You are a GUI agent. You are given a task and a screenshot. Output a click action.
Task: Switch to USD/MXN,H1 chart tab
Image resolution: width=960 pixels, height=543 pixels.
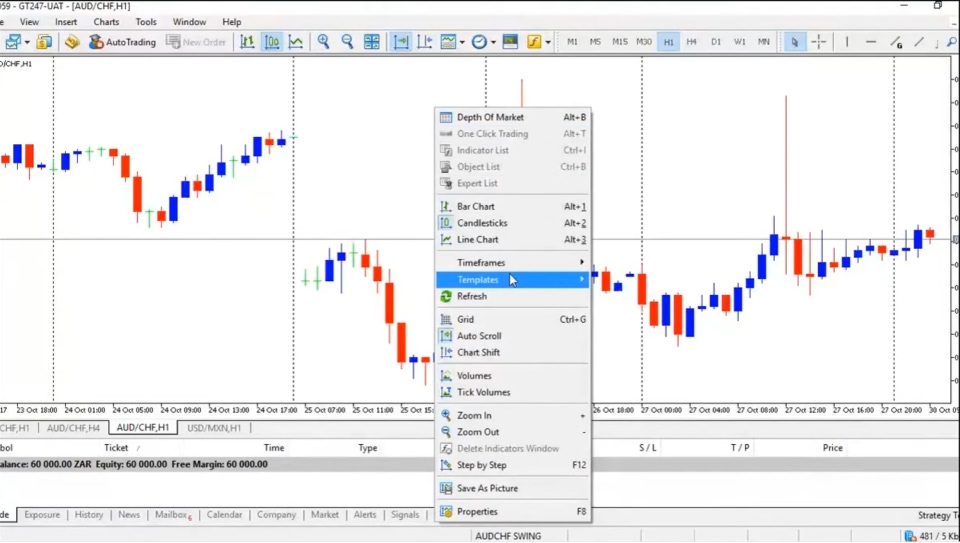tap(214, 428)
